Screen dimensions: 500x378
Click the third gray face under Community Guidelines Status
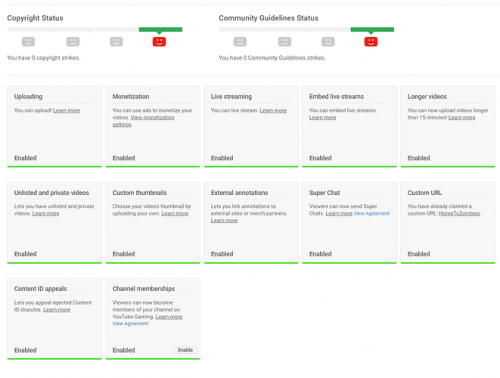328,42
